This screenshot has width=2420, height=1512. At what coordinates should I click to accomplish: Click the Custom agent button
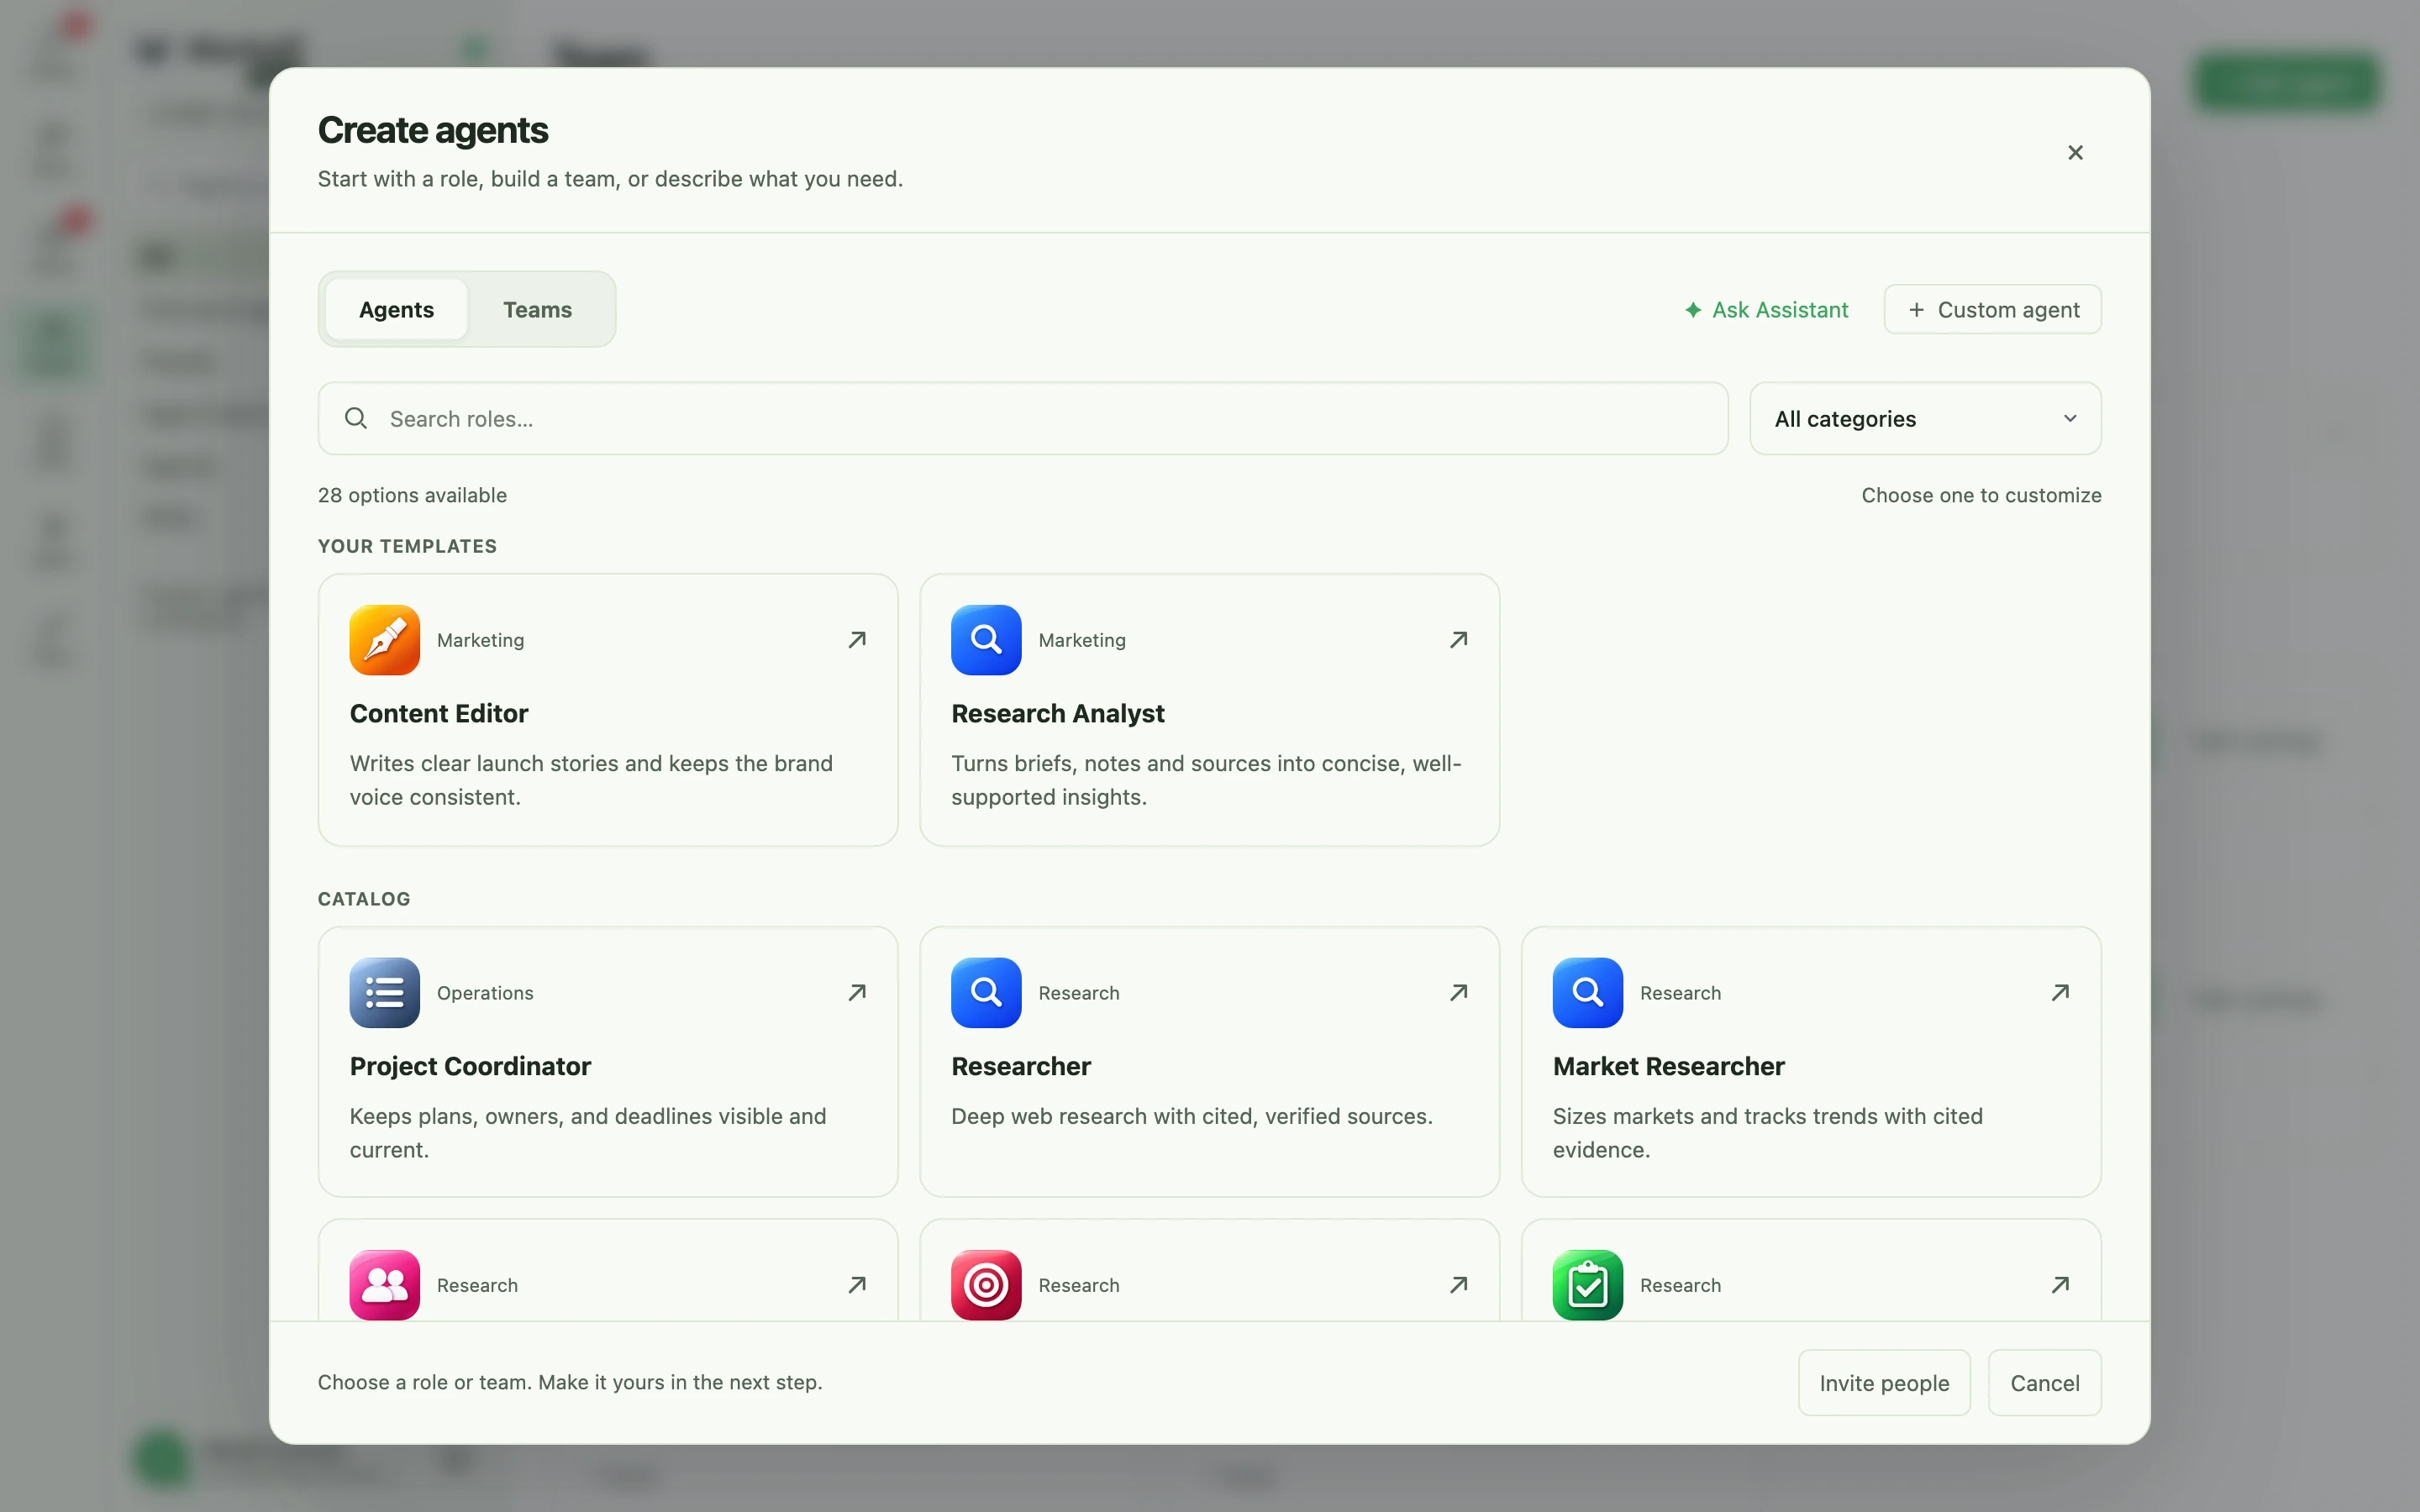pyautogui.click(x=1992, y=310)
